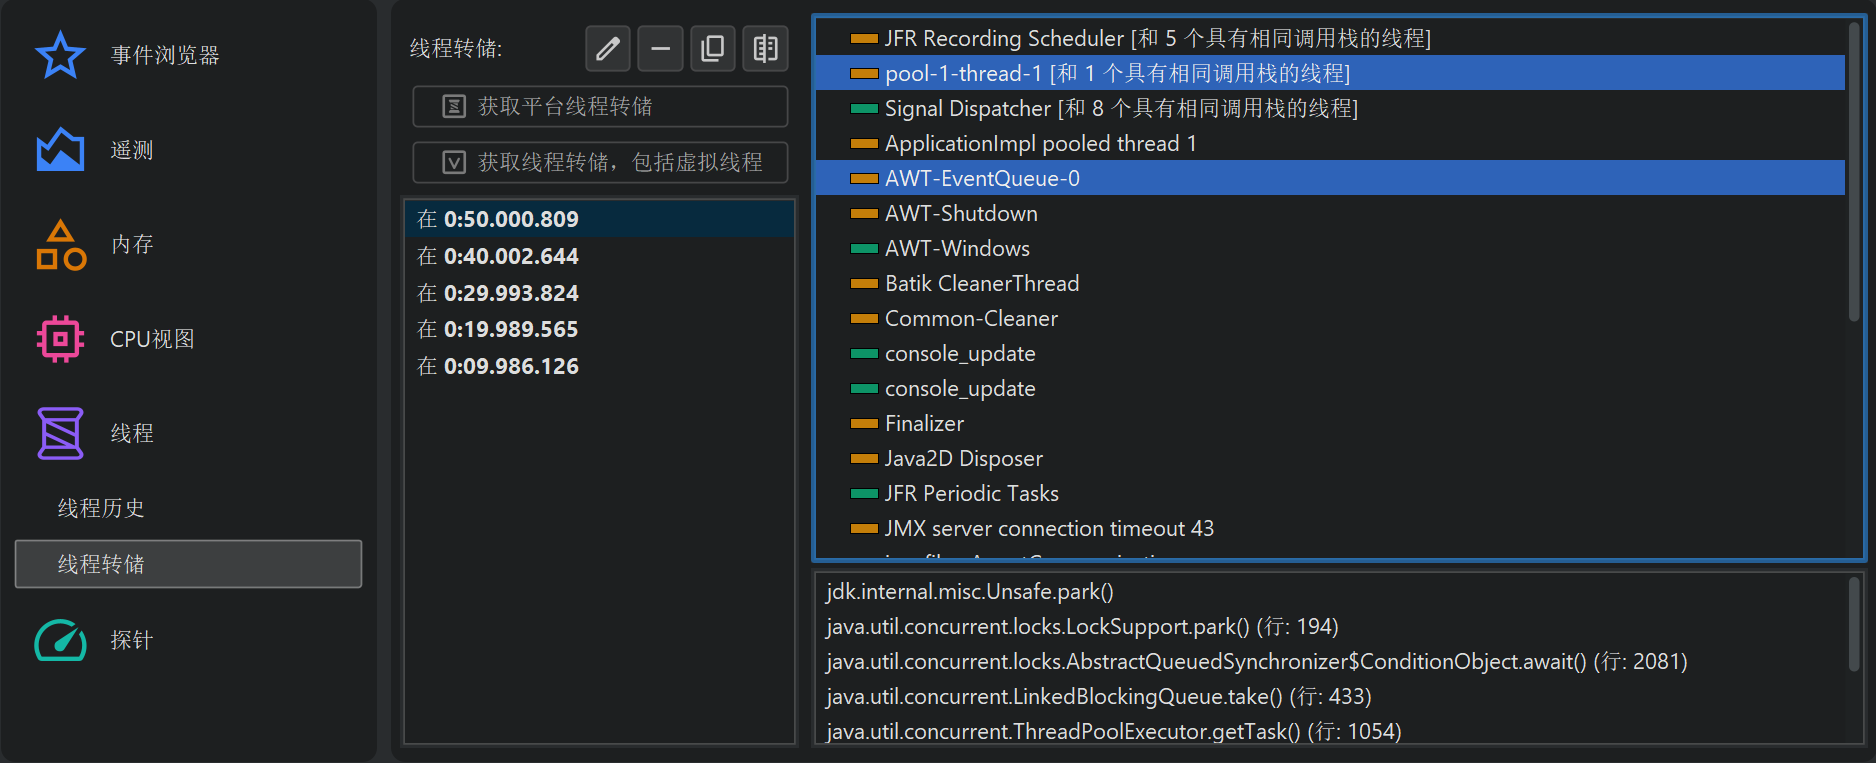Click the copy thread dump icon
The image size is (1876, 763).
[713, 48]
